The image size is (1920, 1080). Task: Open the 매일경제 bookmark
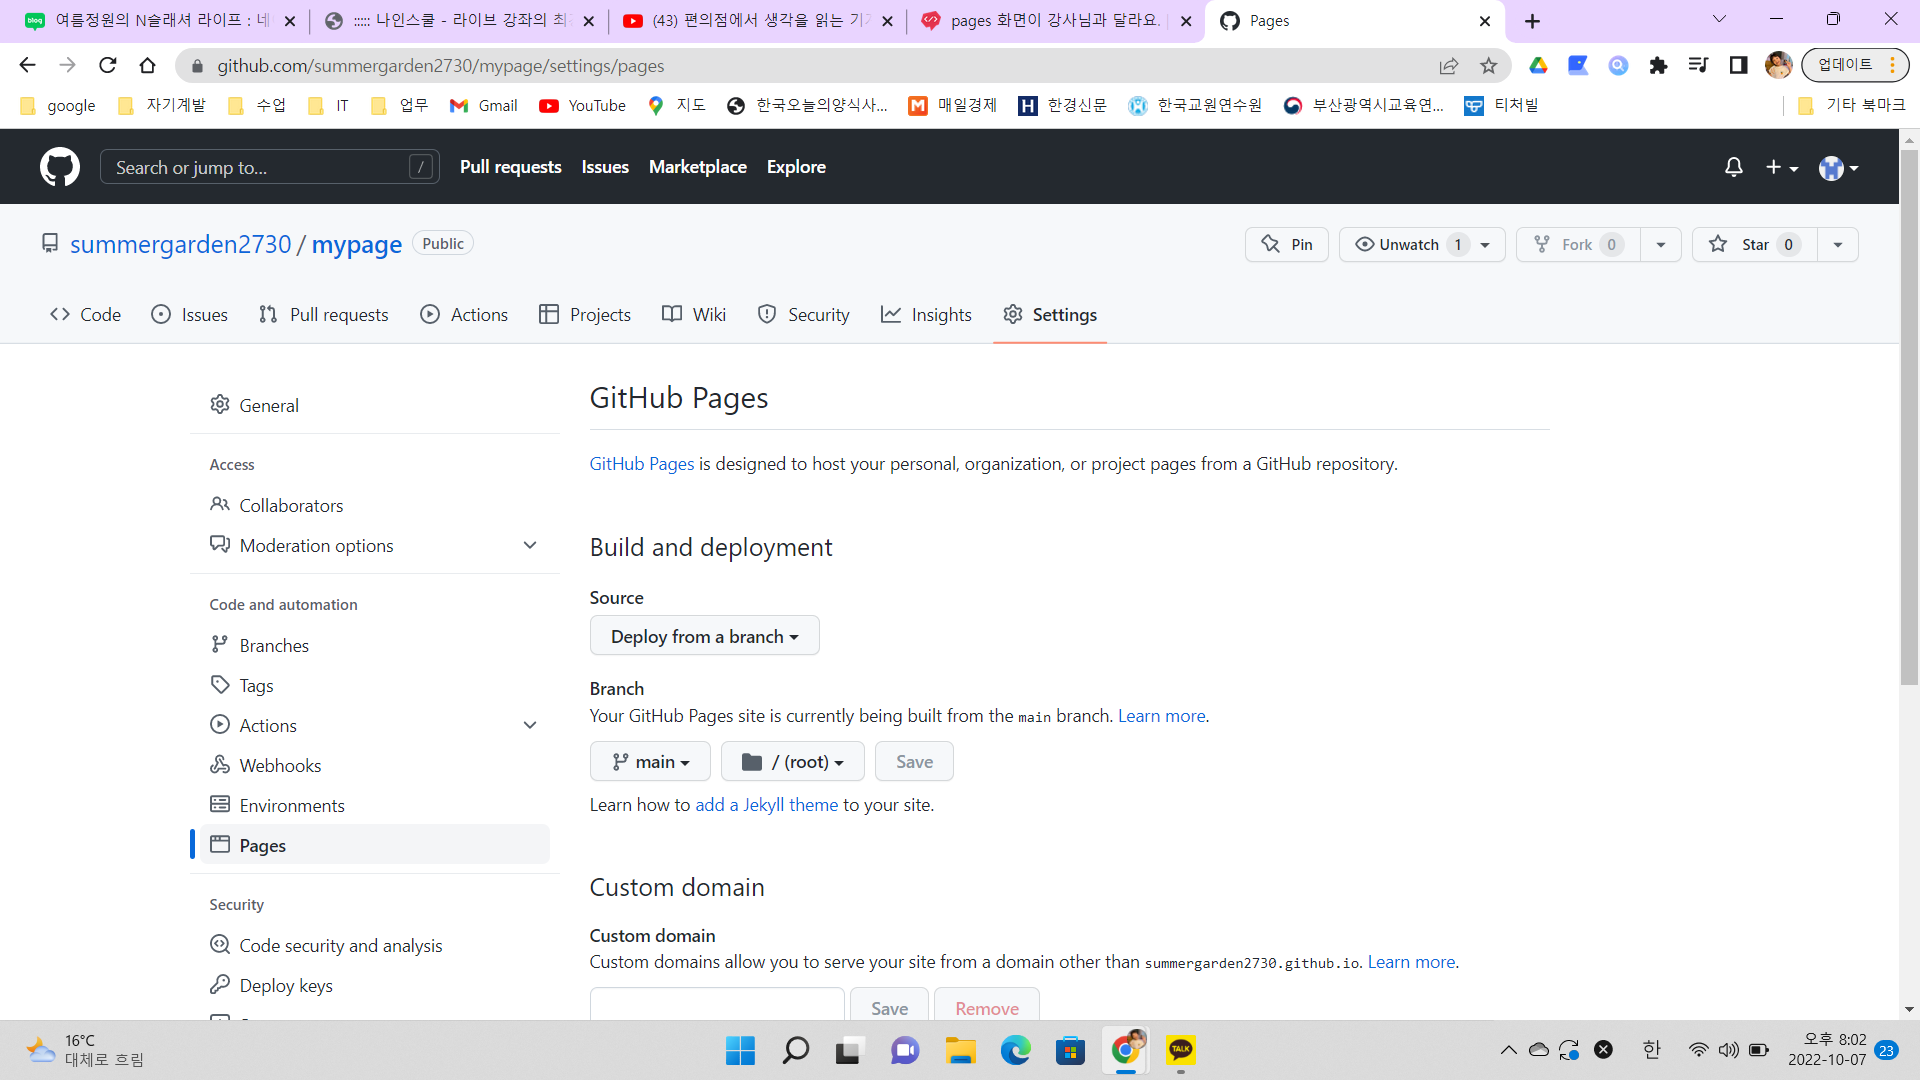point(952,106)
